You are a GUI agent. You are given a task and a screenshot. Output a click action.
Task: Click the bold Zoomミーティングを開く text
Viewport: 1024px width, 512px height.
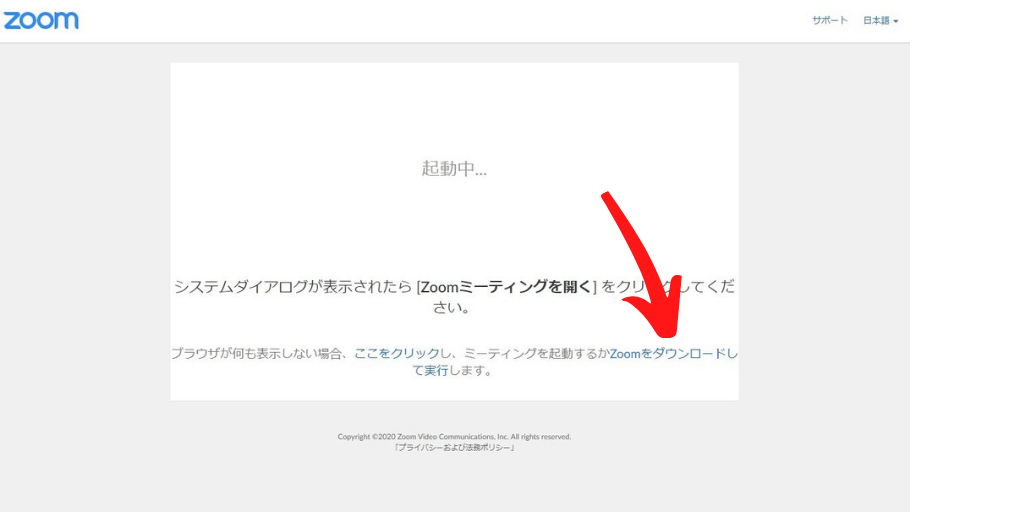pyautogui.click(x=506, y=287)
